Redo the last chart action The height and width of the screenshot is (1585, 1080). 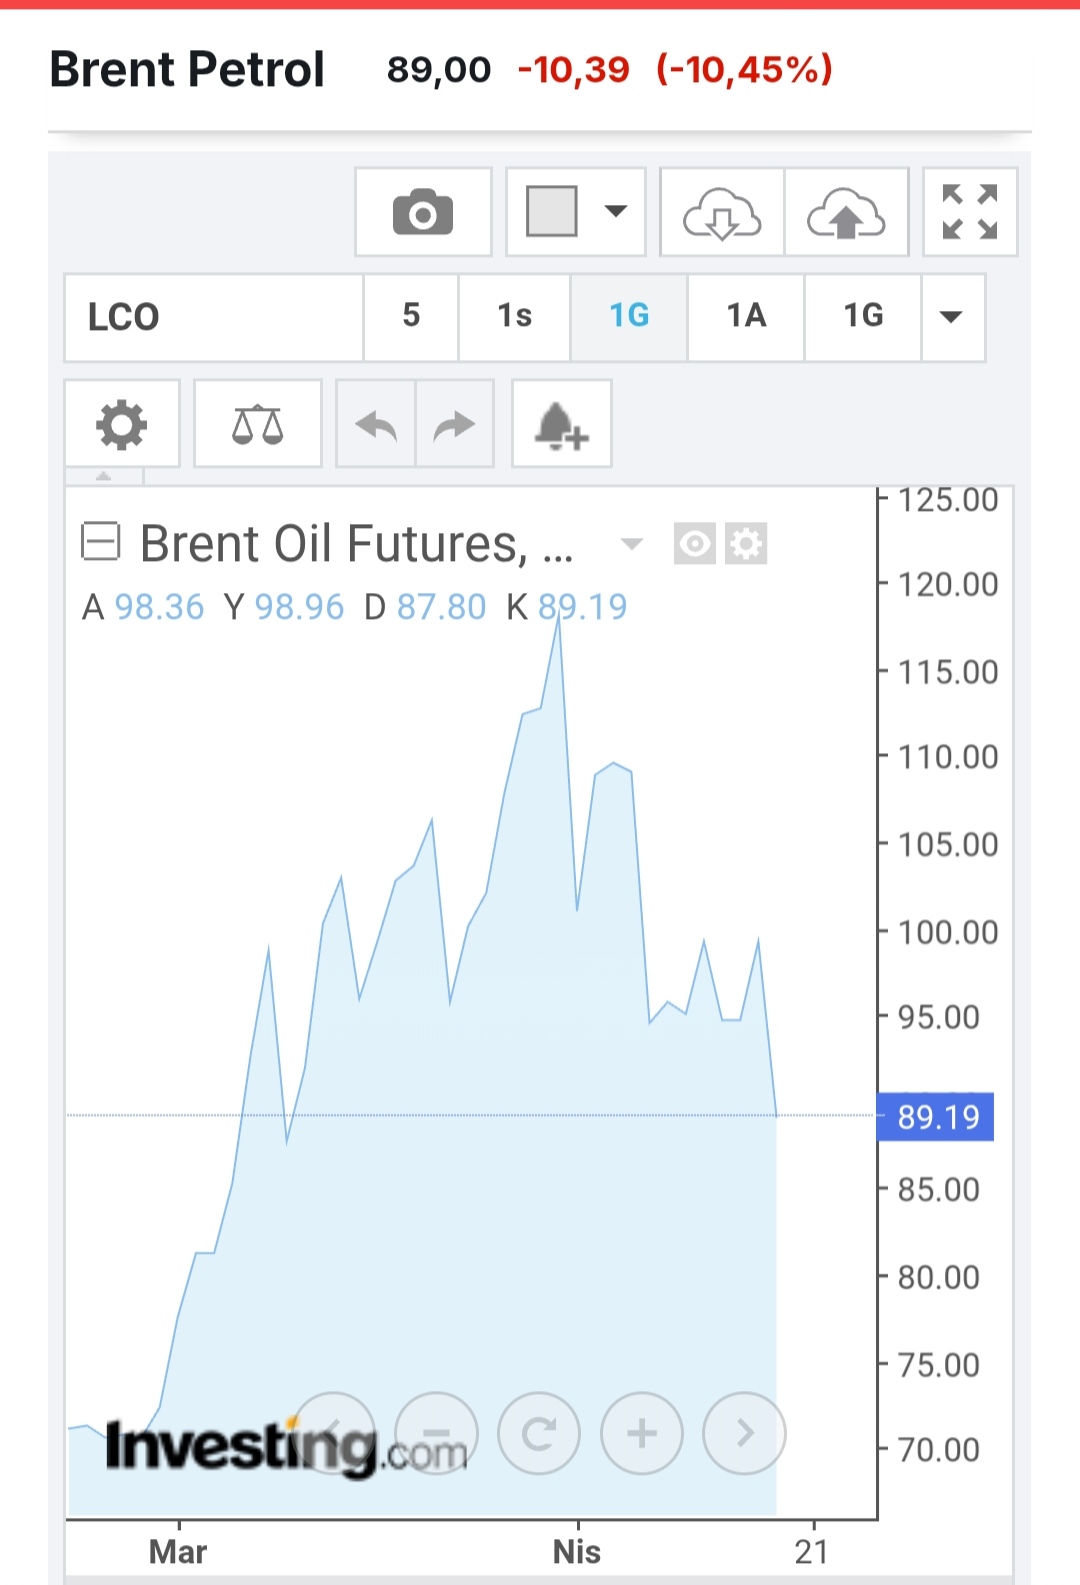pyautogui.click(x=454, y=425)
